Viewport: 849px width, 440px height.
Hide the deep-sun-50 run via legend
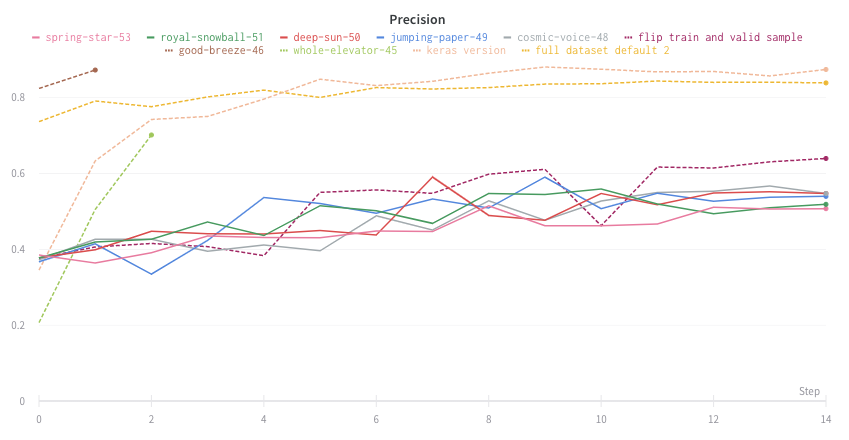326,38
